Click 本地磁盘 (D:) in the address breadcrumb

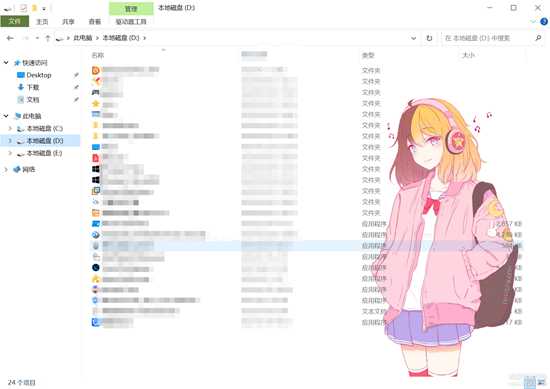[x=121, y=38]
